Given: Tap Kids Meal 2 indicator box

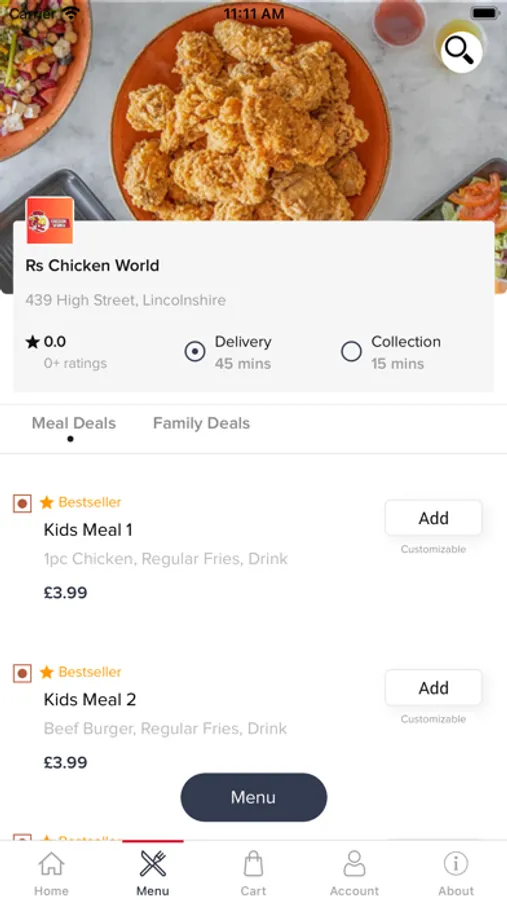Looking at the screenshot, I should point(22,673).
